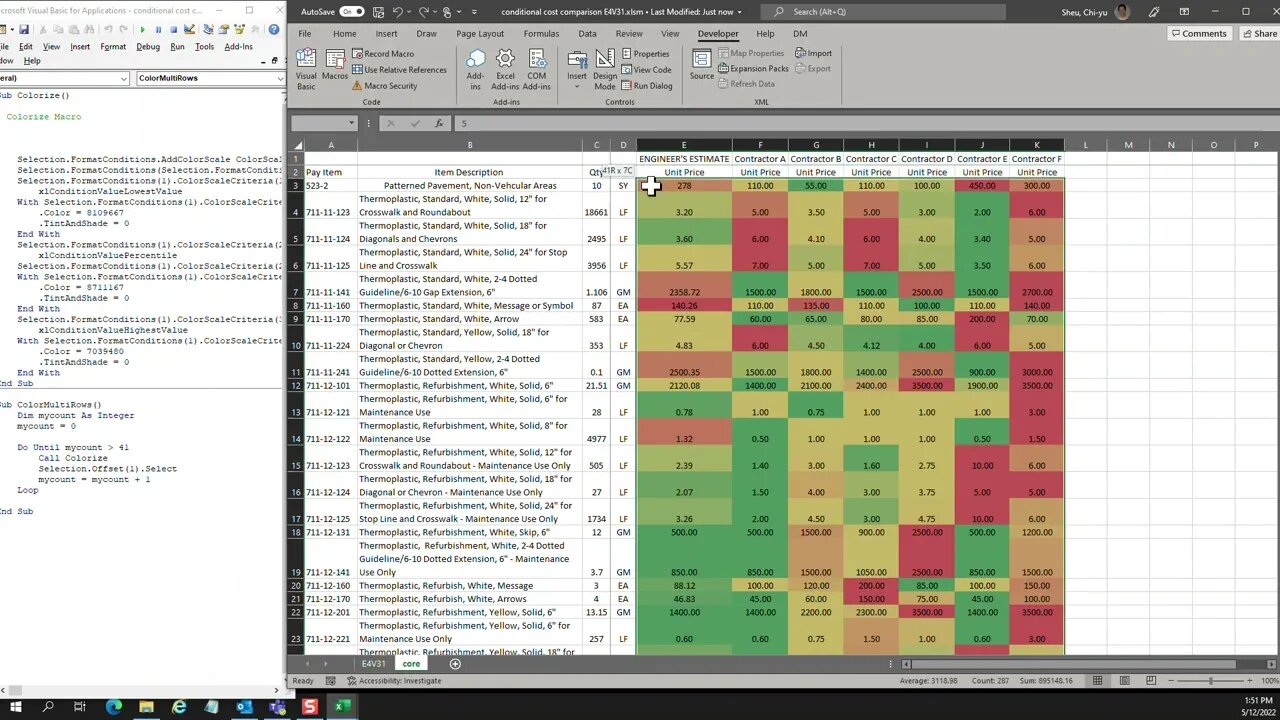The image size is (1280, 720).
Task: Open Expansion Packs
Action: point(753,69)
